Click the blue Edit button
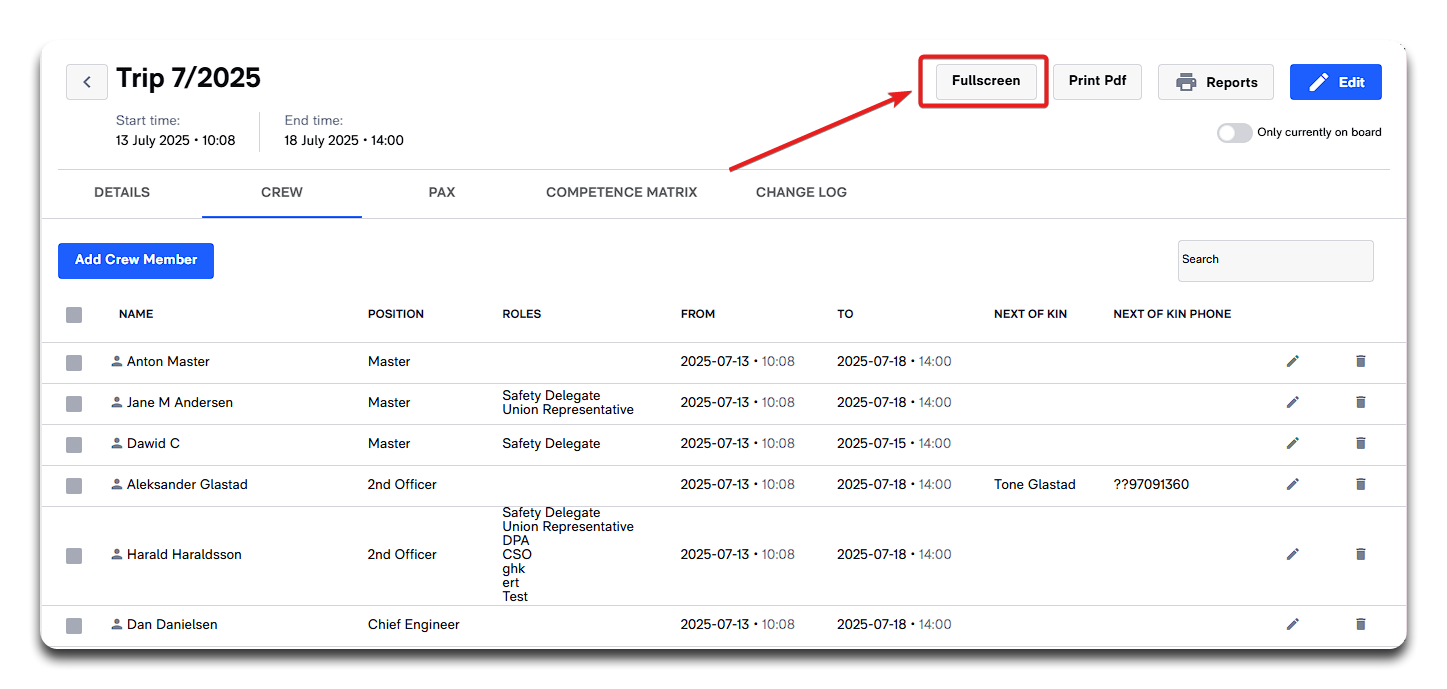The width and height of the screenshot is (1447, 689). point(1335,82)
